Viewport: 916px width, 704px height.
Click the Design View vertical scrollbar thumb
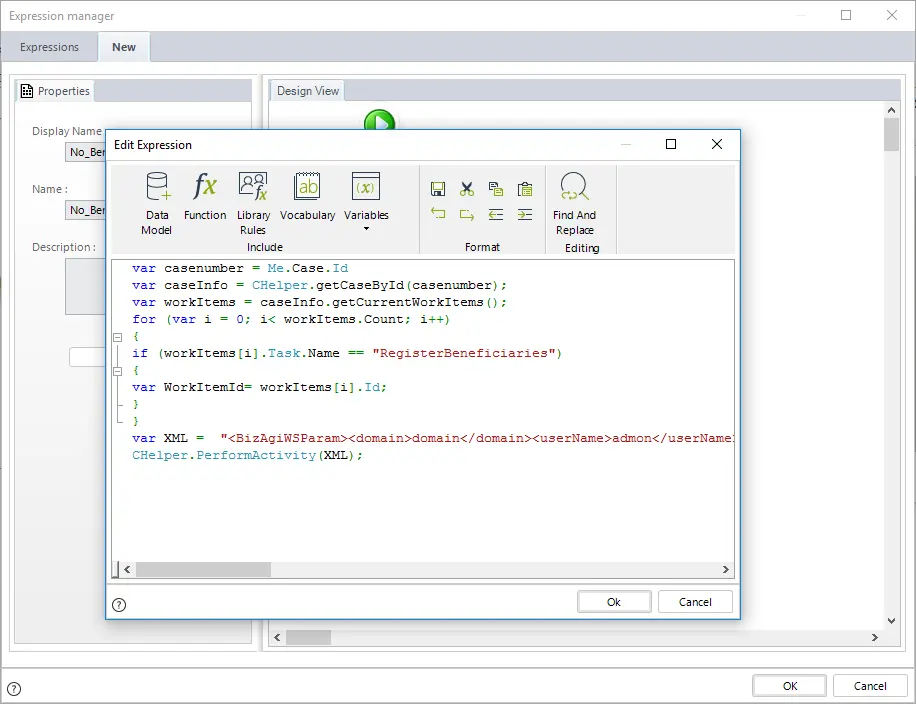[891, 134]
